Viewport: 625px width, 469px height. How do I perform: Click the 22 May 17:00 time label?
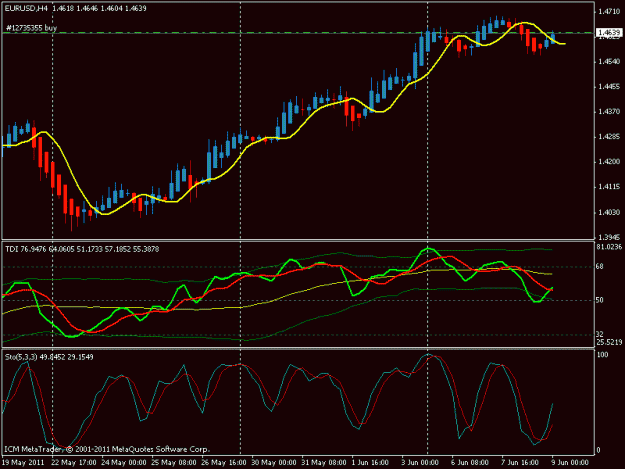coord(74,463)
